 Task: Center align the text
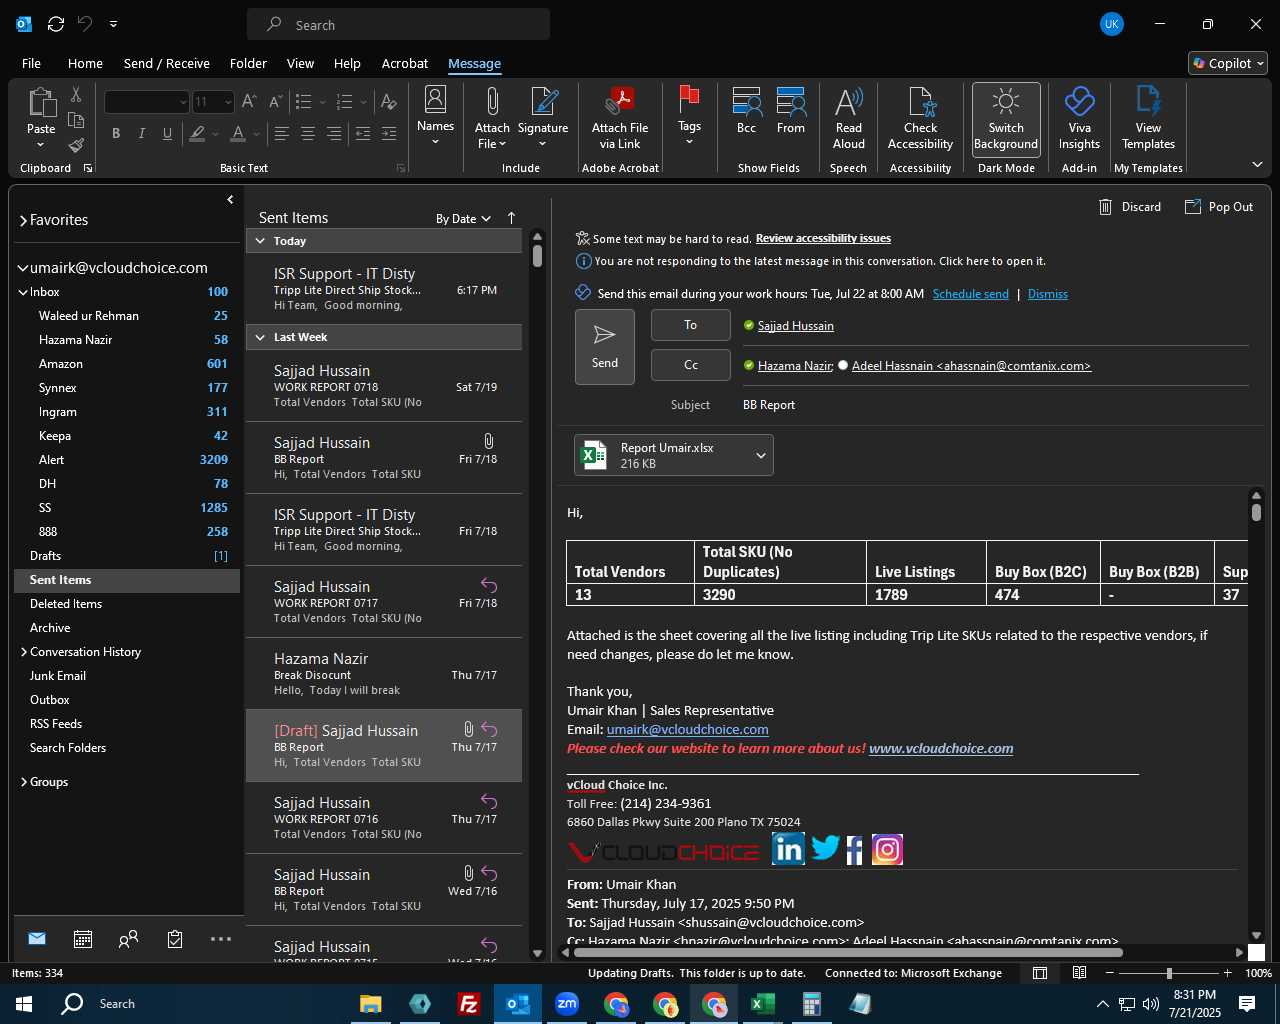point(308,133)
